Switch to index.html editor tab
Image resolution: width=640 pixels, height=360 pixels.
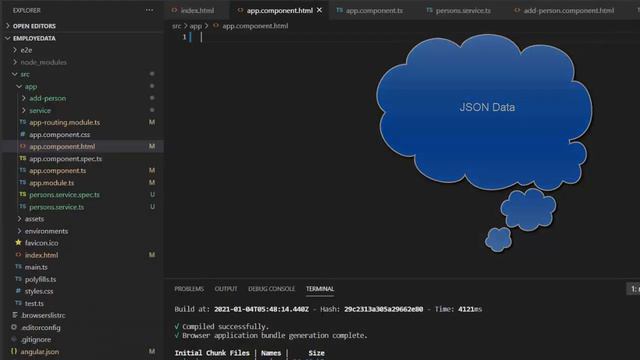(197, 11)
